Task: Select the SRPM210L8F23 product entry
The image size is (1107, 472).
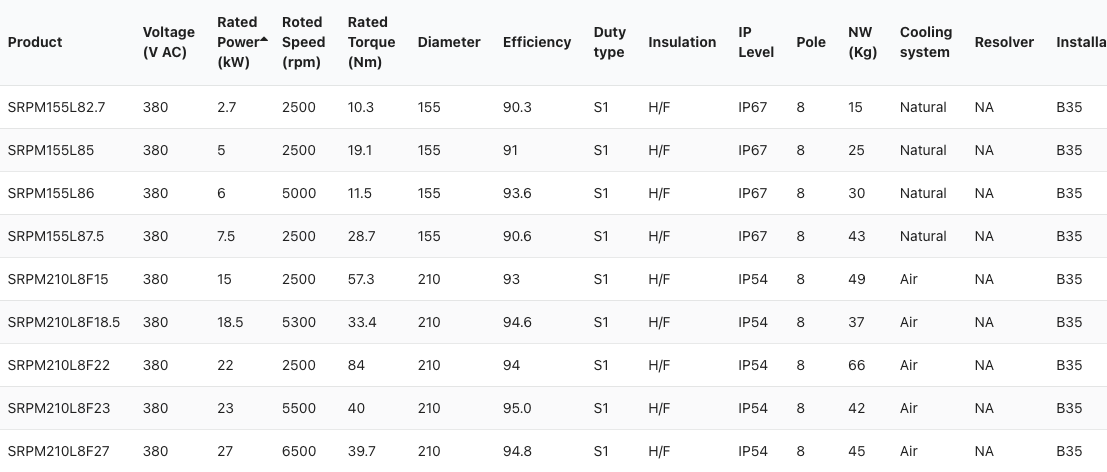Action: click(x=58, y=408)
